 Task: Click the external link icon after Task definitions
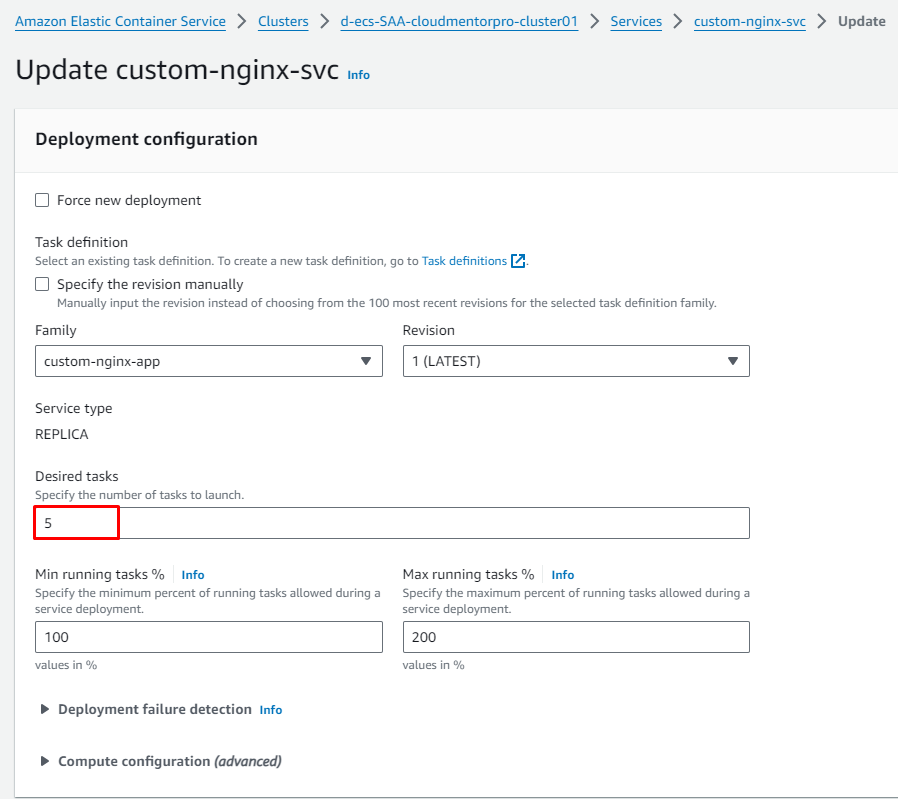coord(518,261)
